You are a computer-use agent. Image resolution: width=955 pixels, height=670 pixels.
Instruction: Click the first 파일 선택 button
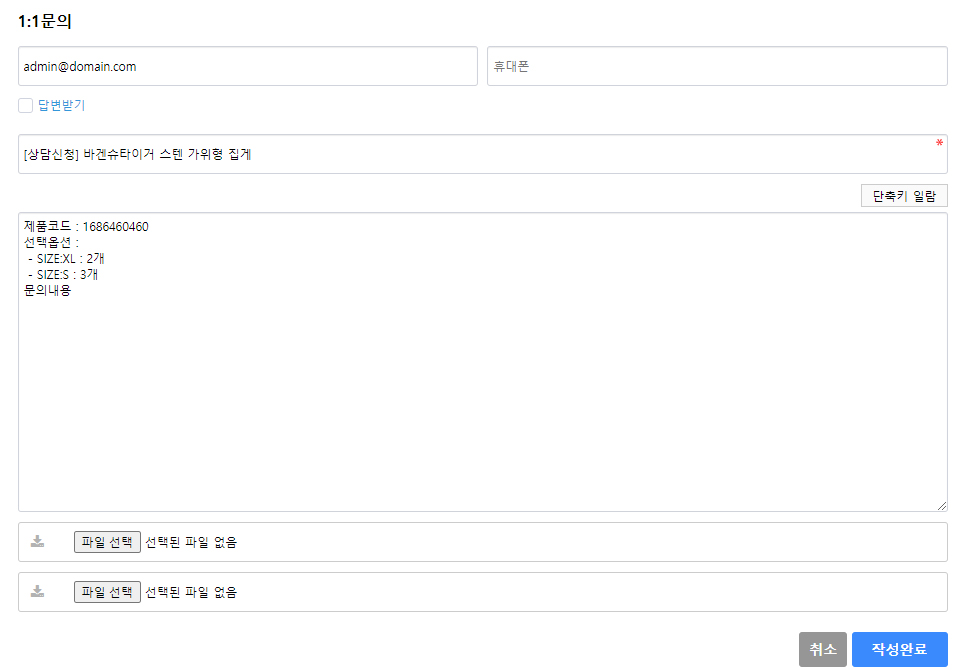point(107,541)
